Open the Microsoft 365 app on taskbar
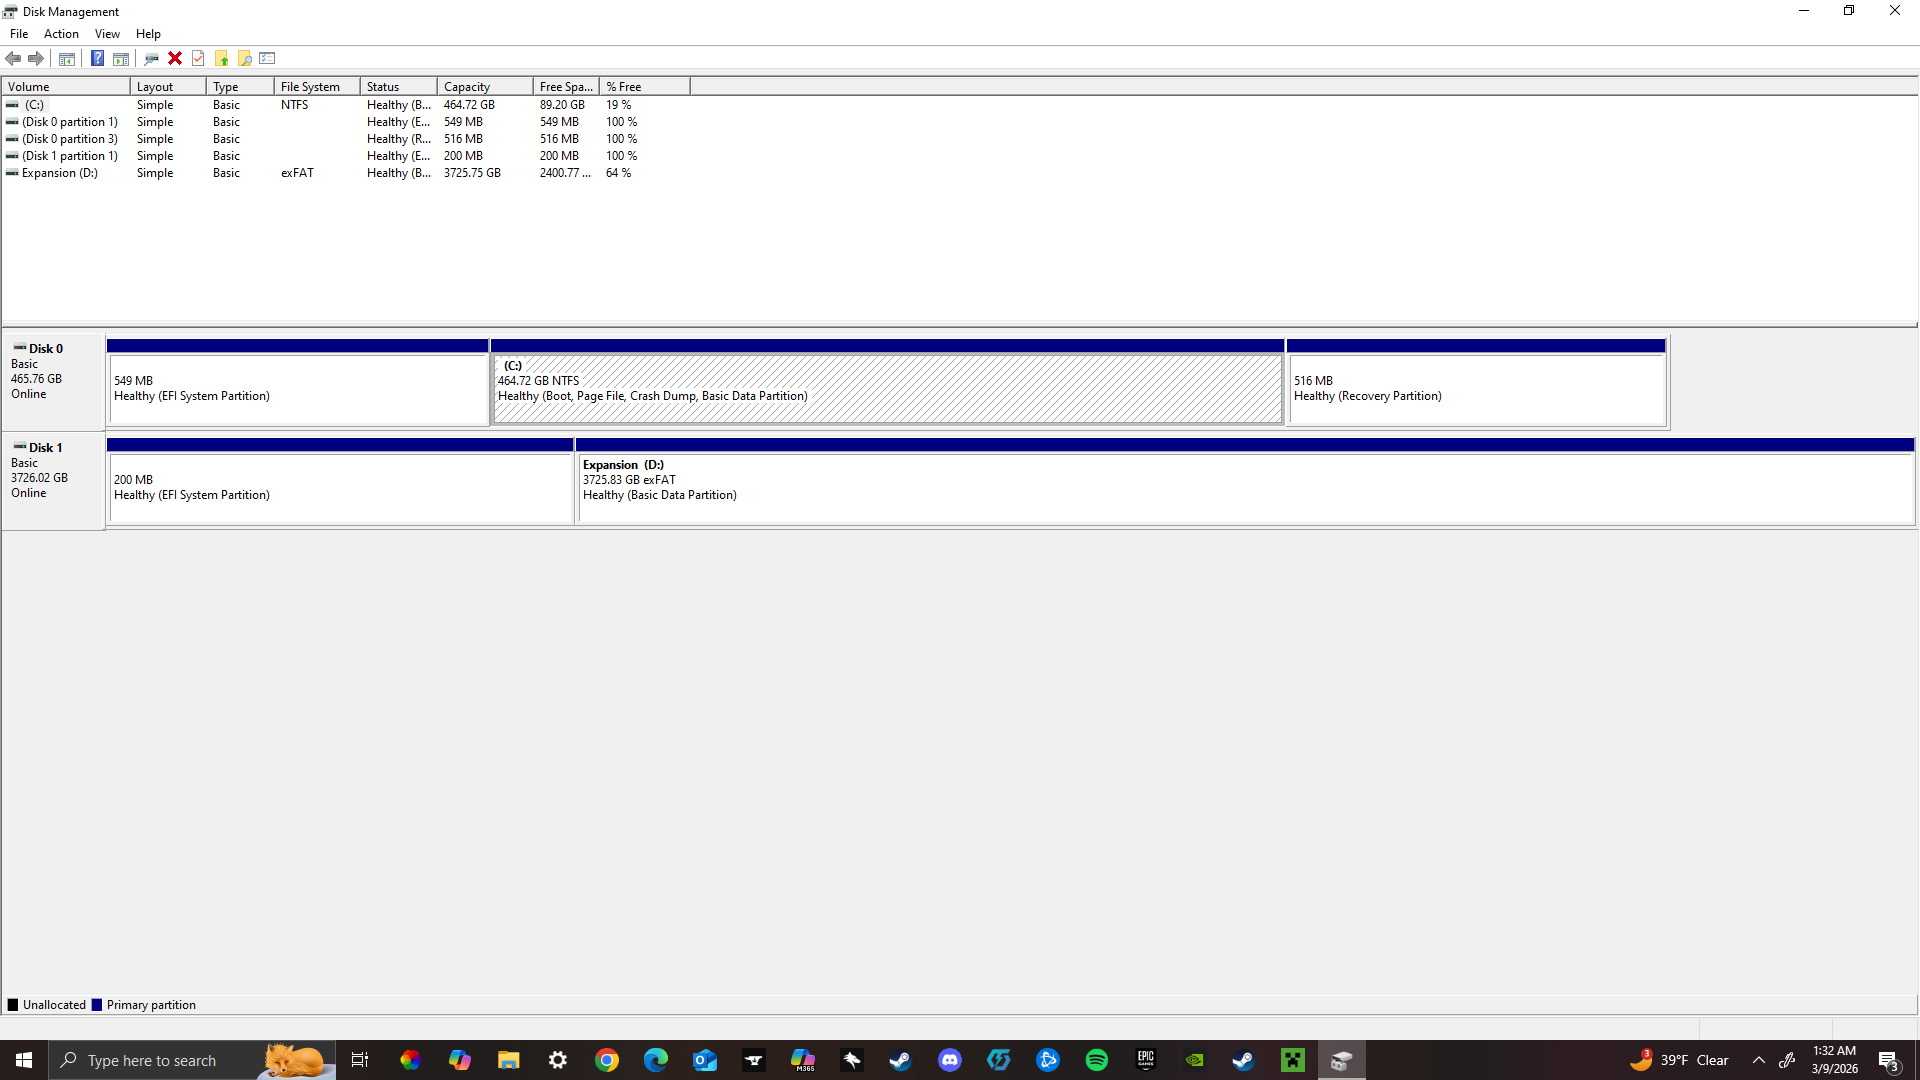The height and width of the screenshot is (1080, 1920). (x=803, y=1060)
